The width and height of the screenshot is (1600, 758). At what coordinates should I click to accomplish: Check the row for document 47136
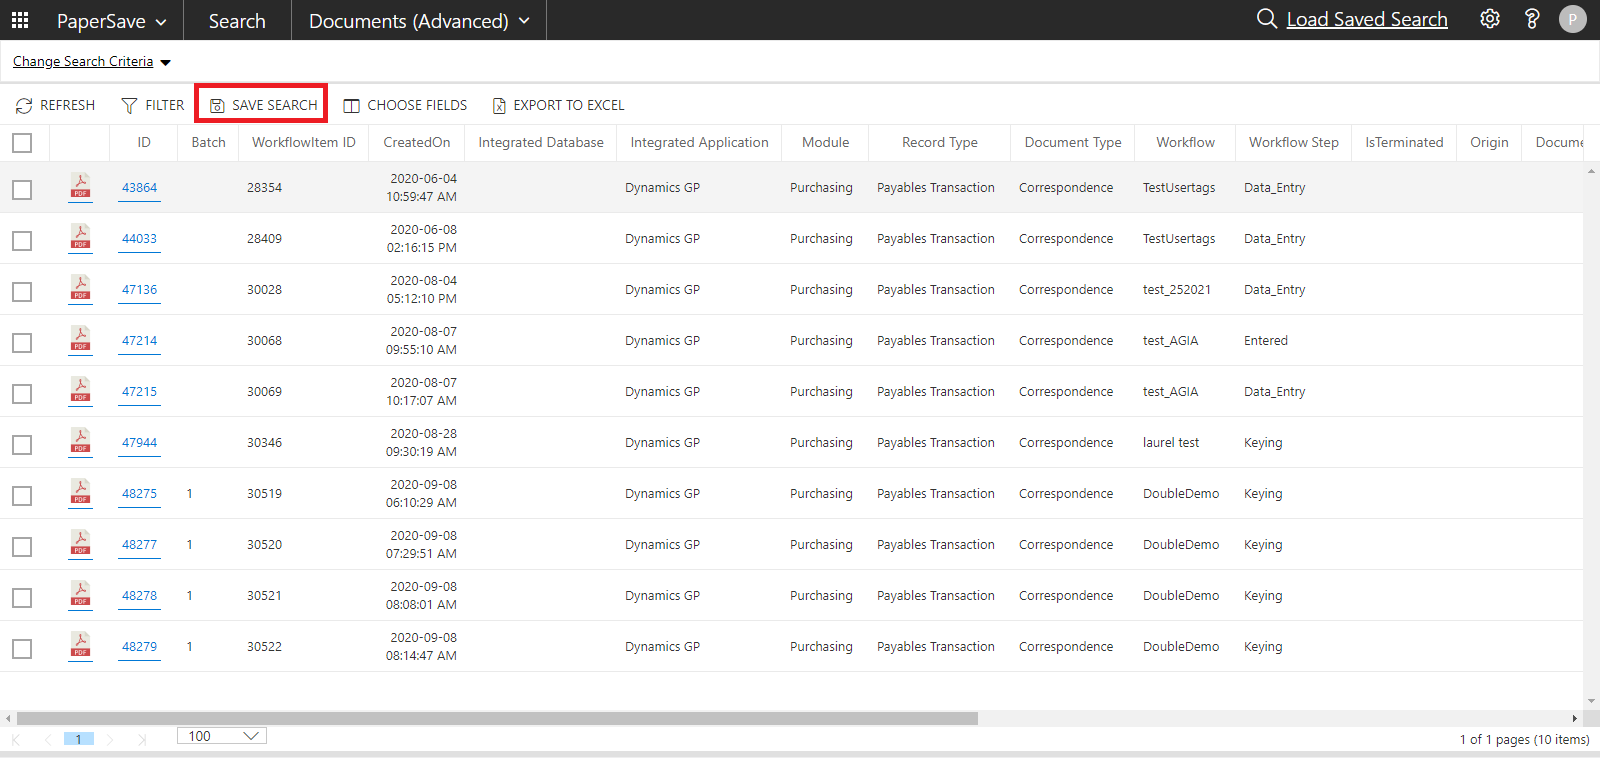pos(22,291)
